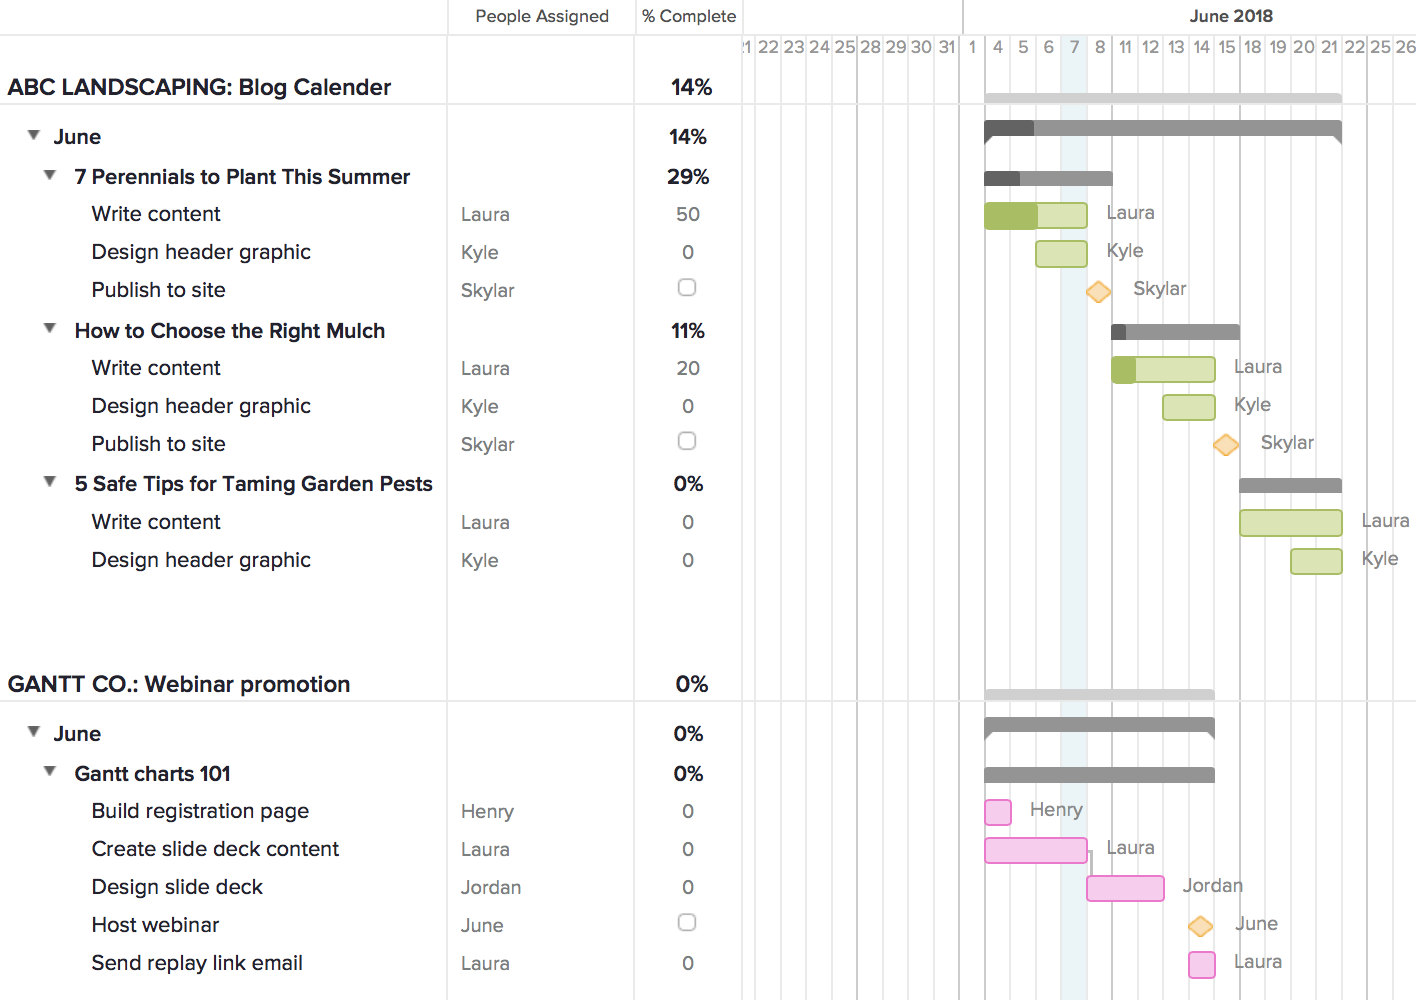Collapse the Gantt charts 101 group
This screenshot has height=1000, width=1416.
click(x=49, y=771)
